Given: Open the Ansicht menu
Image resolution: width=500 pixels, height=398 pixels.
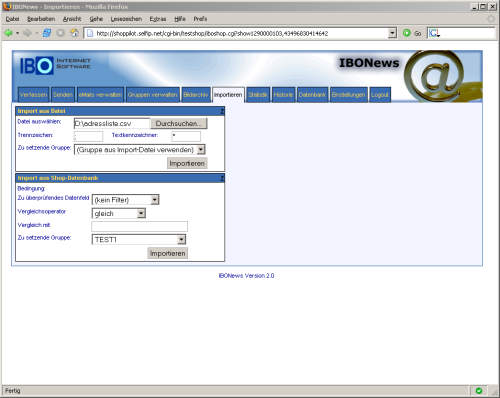Looking at the screenshot, I should pyautogui.click(x=72, y=19).
